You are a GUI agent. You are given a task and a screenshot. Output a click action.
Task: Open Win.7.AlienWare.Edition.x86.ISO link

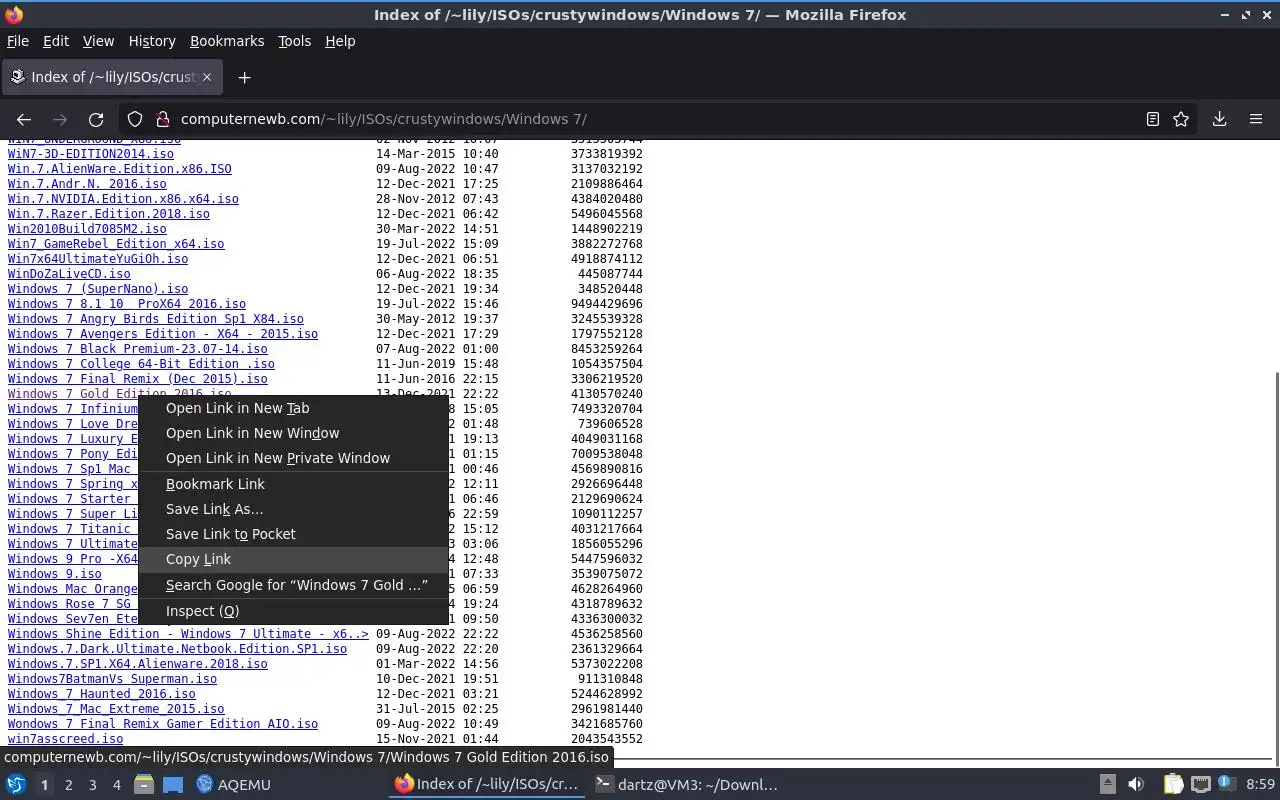click(x=120, y=169)
